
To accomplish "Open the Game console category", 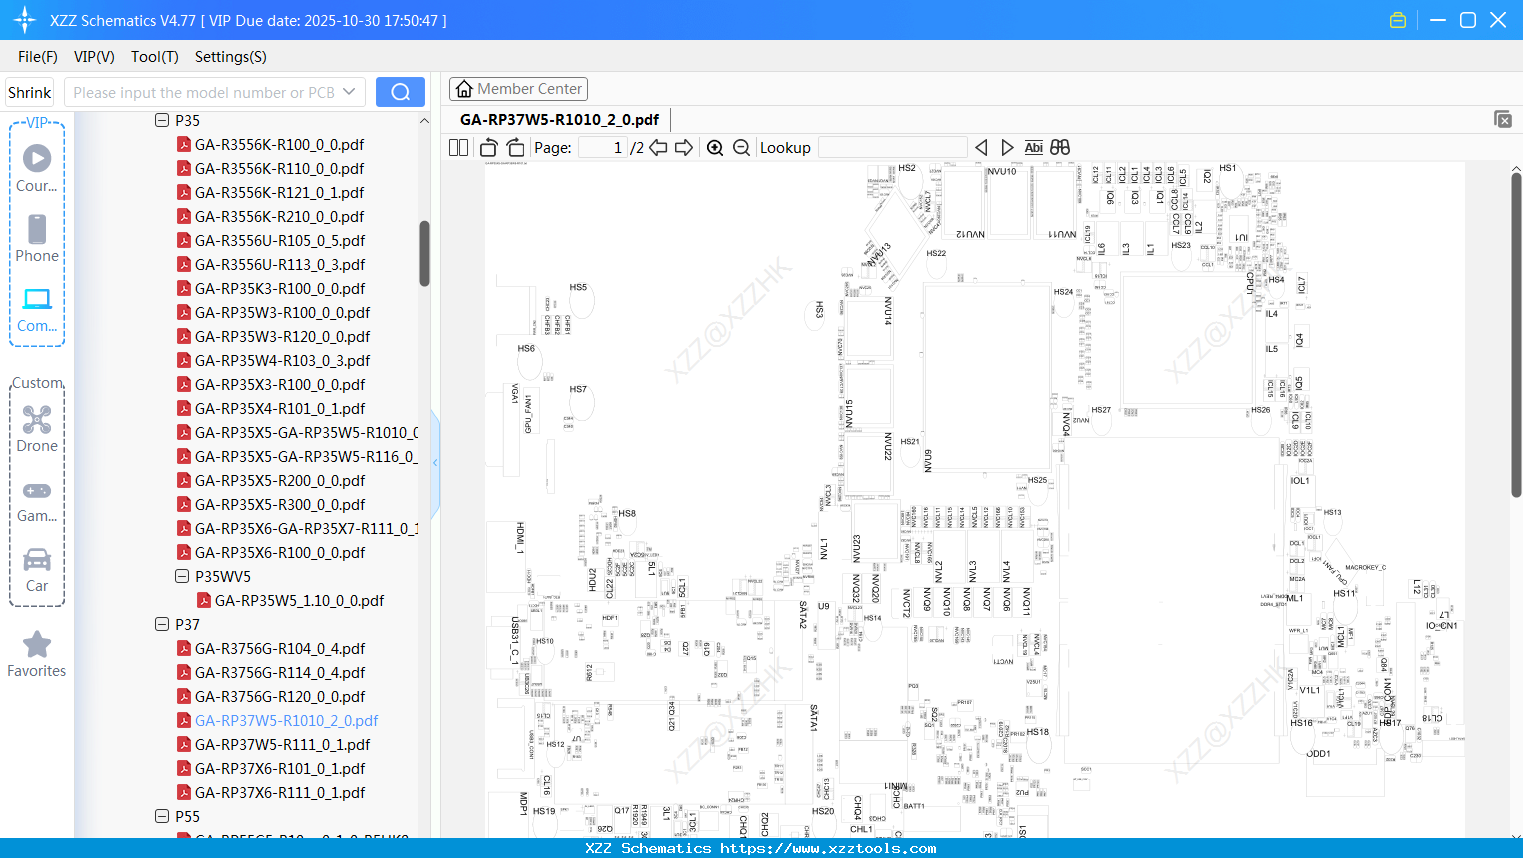I will [x=37, y=500].
